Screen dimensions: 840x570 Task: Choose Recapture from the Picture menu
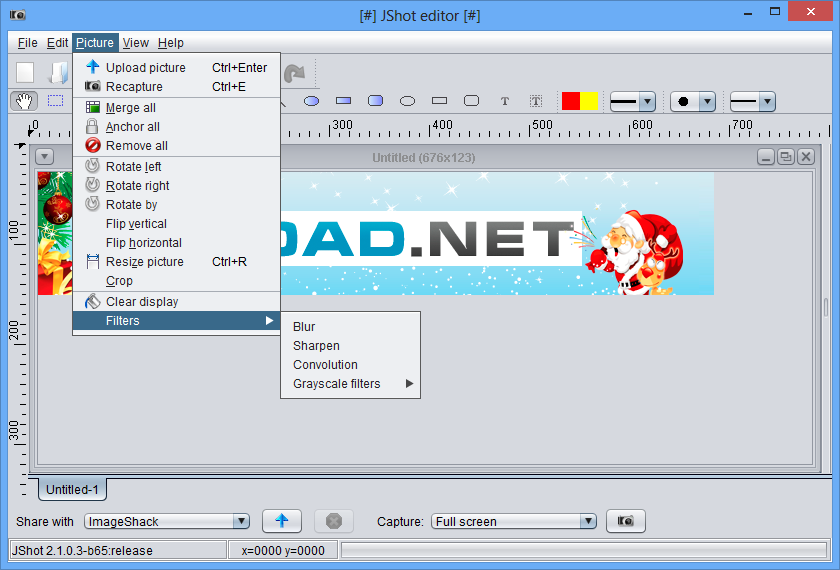click(x=176, y=86)
